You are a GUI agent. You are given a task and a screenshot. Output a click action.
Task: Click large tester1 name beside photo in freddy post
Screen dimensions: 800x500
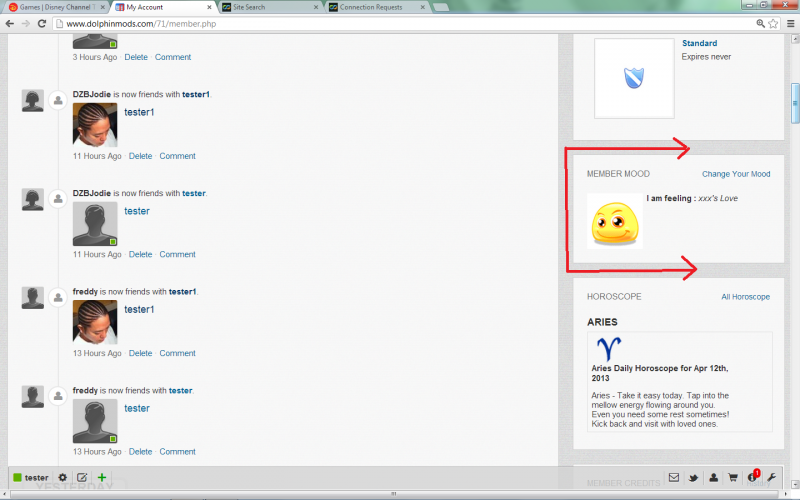pyautogui.click(x=139, y=310)
